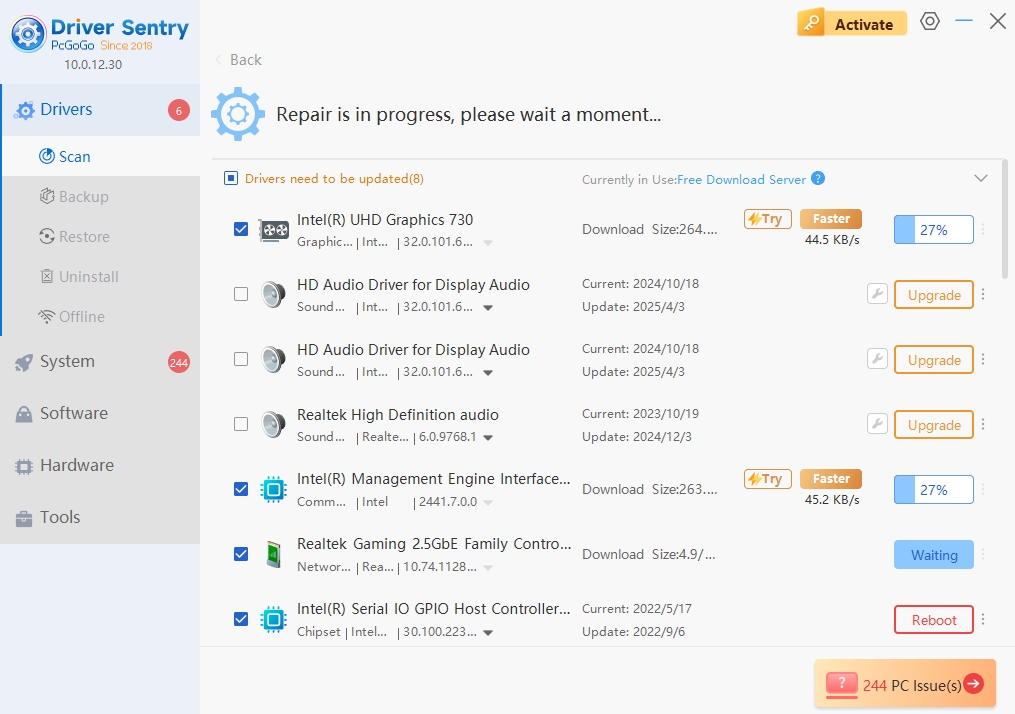Select Scan in the sidebar
The width and height of the screenshot is (1015, 714).
coord(101,157)
